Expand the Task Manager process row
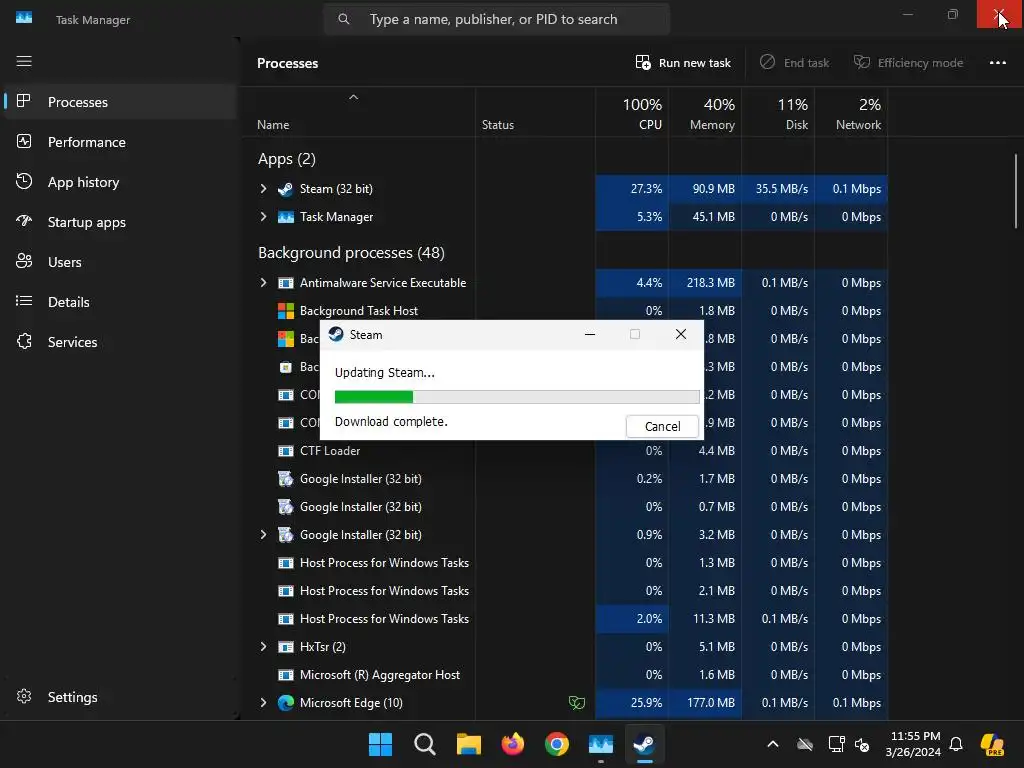 click(x=263, y=216)
